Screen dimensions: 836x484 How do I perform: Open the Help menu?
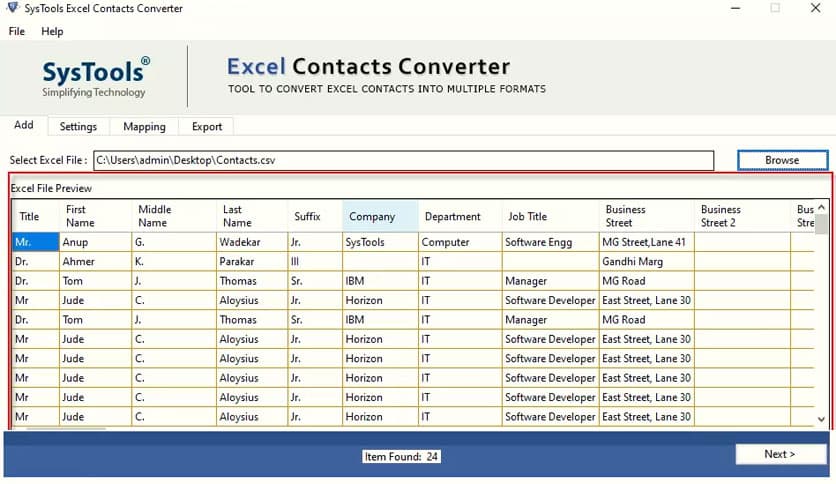52,31
